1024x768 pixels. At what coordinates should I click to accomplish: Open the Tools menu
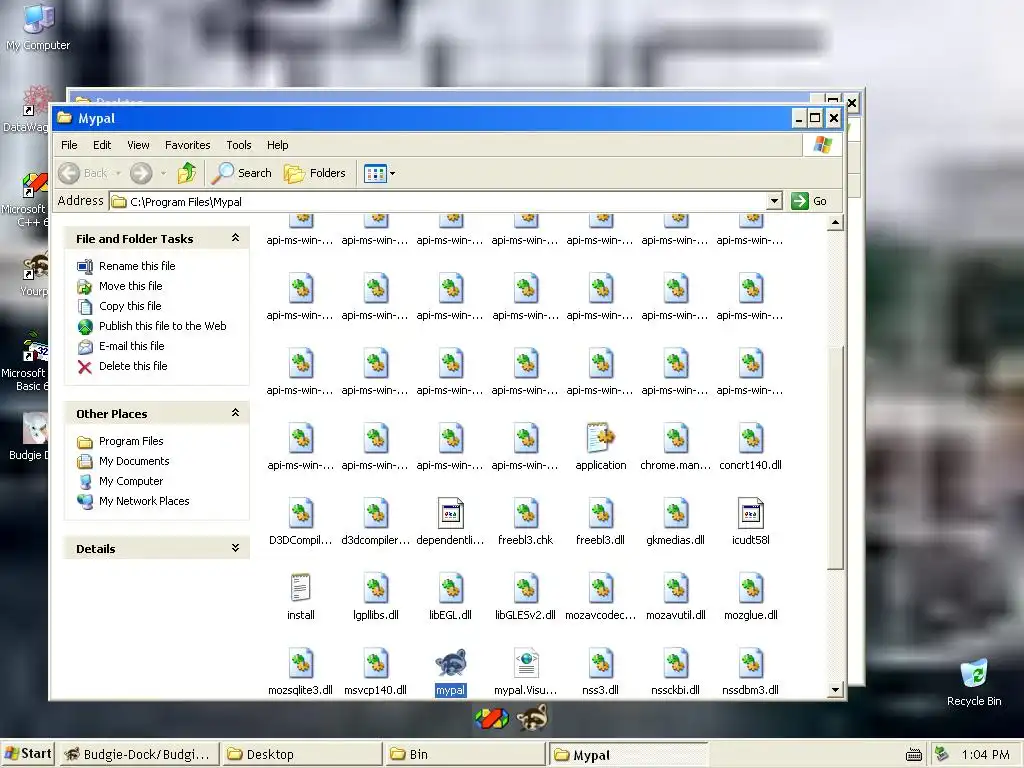[x=239, y=145]
